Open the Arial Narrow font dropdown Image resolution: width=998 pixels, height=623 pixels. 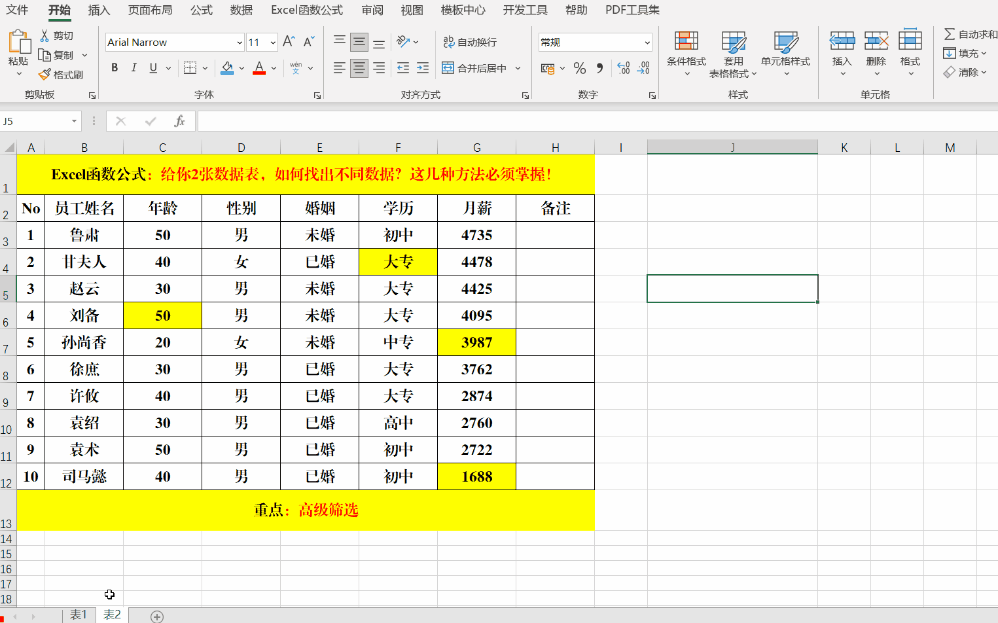pyautogui.click(x=239, y=43)
